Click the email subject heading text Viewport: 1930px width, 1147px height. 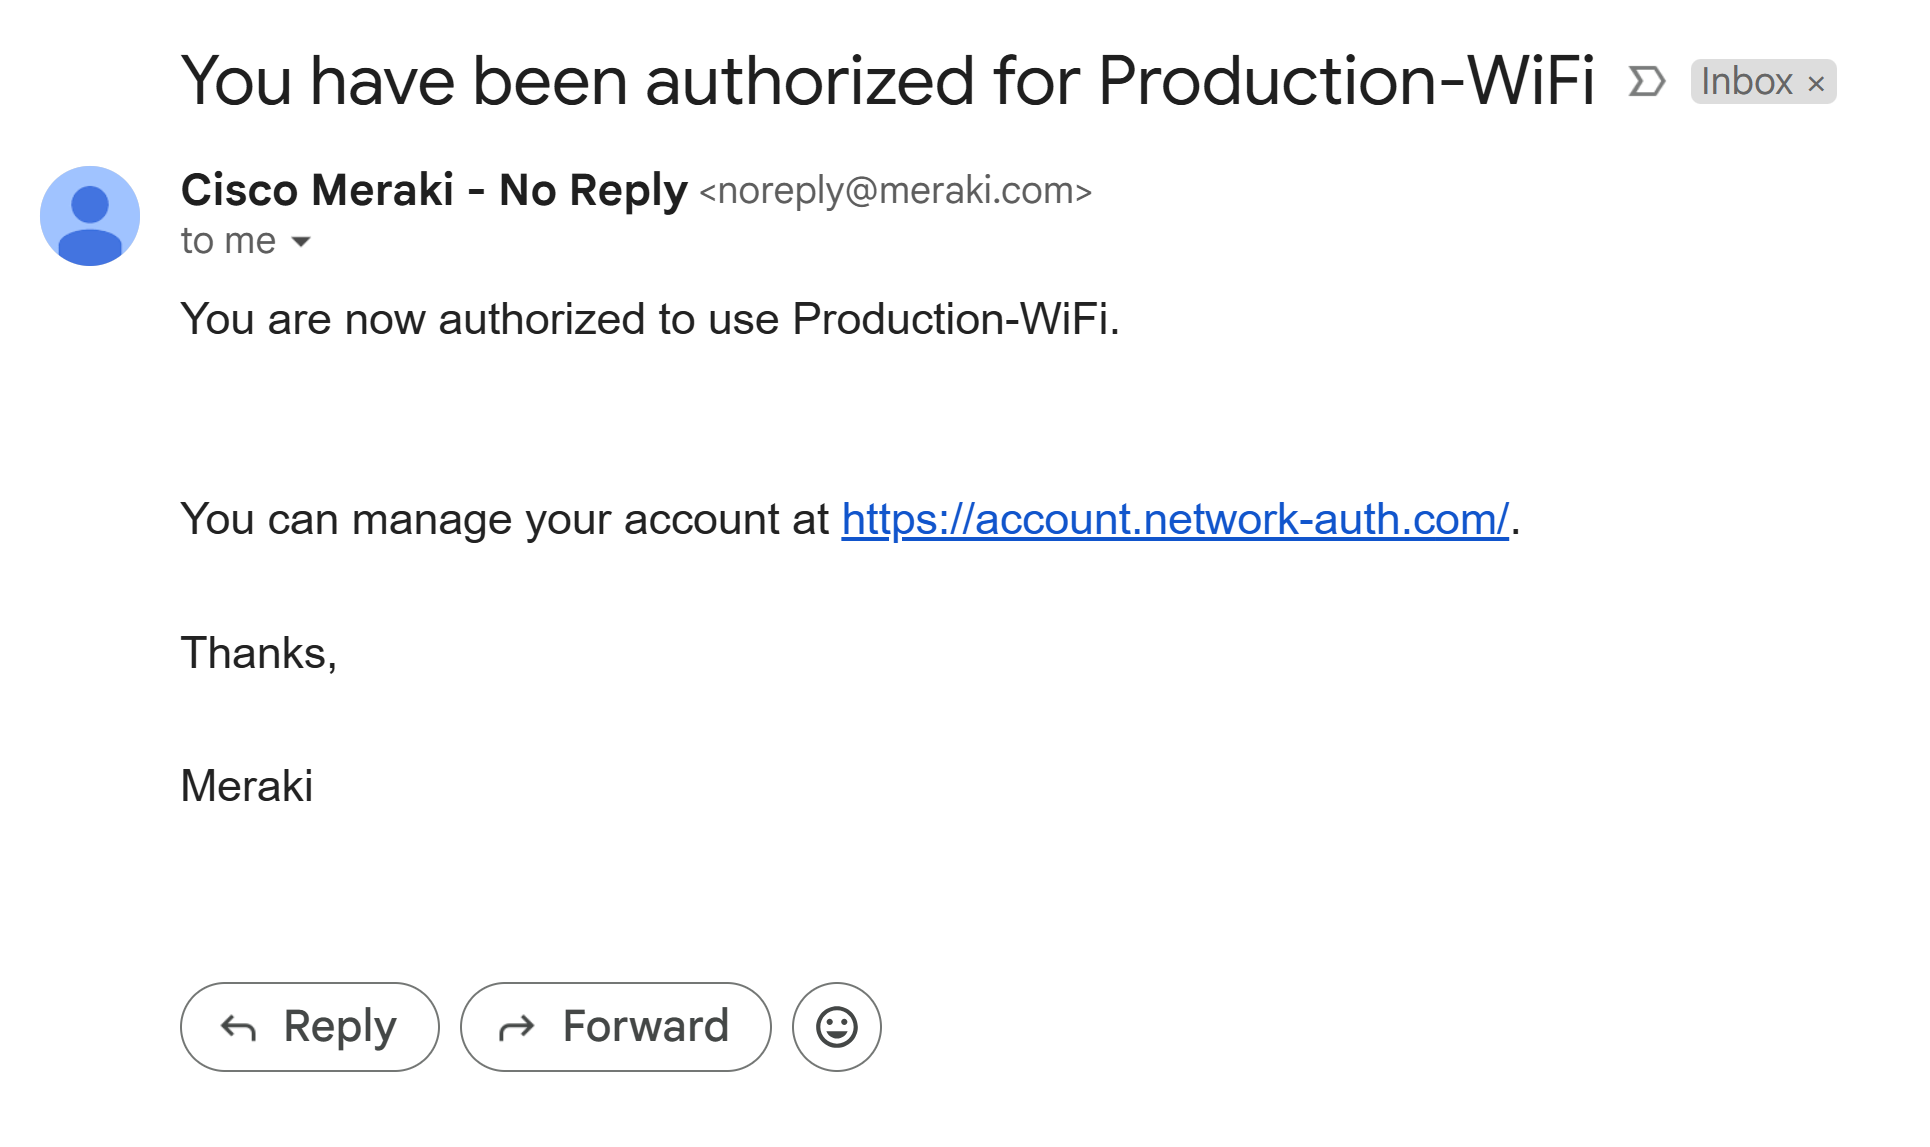(888, 81)
